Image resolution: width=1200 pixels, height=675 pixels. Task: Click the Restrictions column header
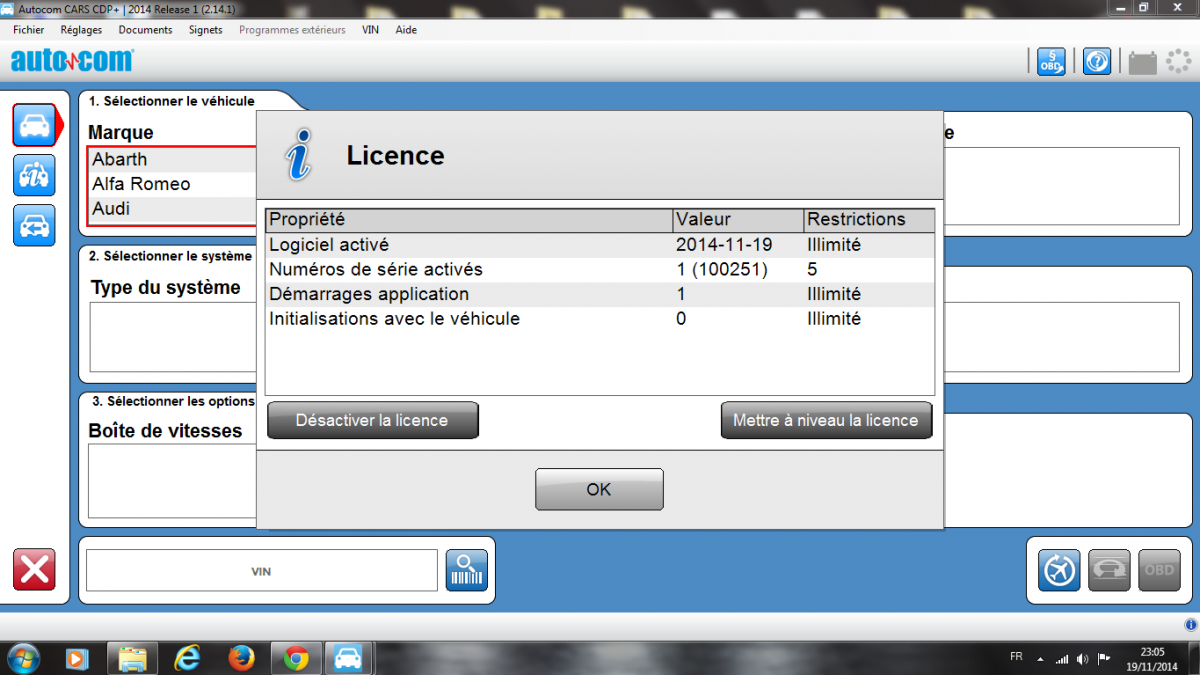(x=869, y=220)
